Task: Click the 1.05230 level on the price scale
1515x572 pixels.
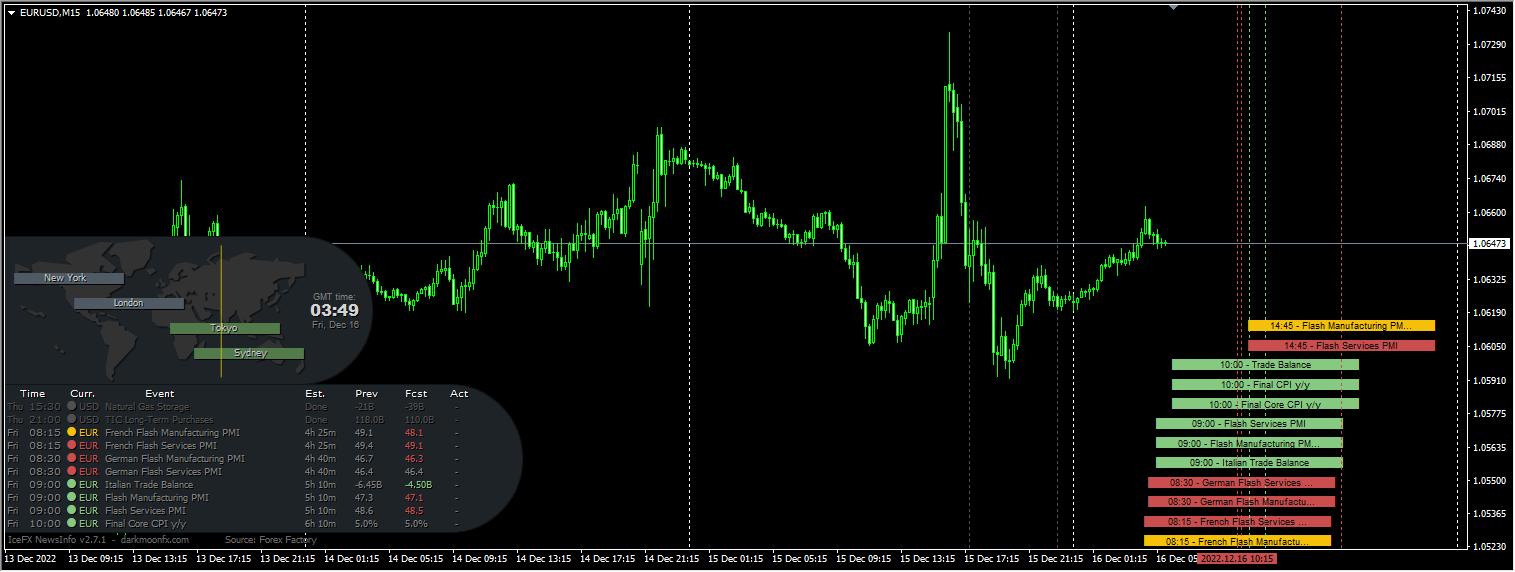Action: pyautogui.click(x=1491, y=547)
